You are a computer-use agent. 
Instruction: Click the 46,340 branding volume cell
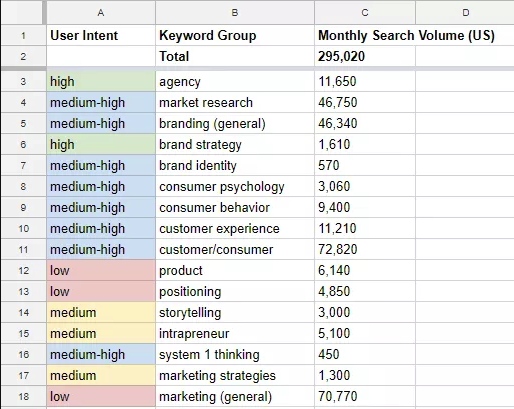click(x=365, y=123)
